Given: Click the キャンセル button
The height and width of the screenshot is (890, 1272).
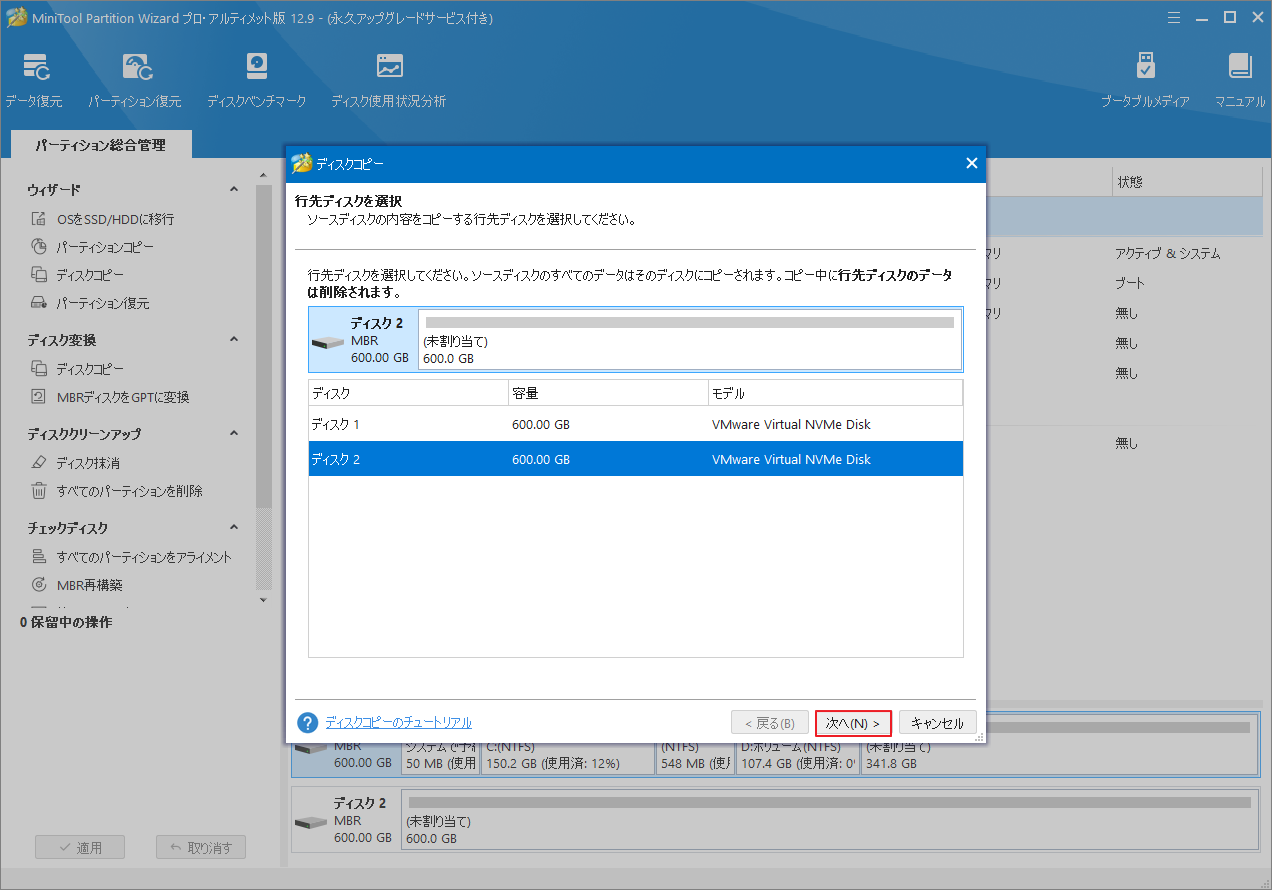Looking at the screenshot, I should pyautogui.click(x=937, y=723).
